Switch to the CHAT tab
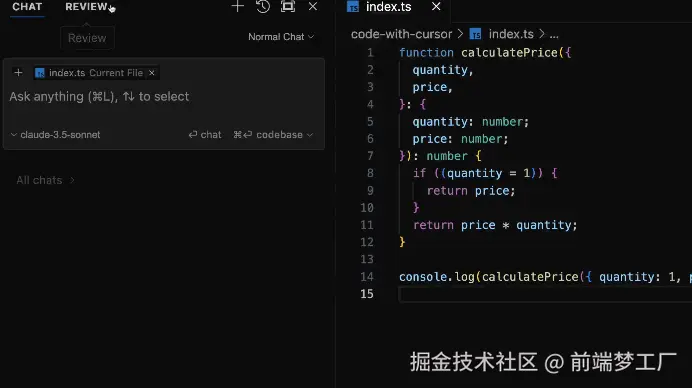The image size is (692, 388). click(x=27, y=7)
